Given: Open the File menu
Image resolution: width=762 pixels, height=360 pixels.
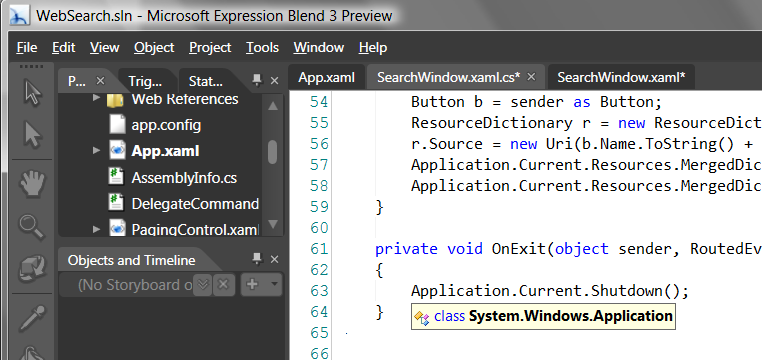Looking at the screenshot, I should tap(27, 48).
